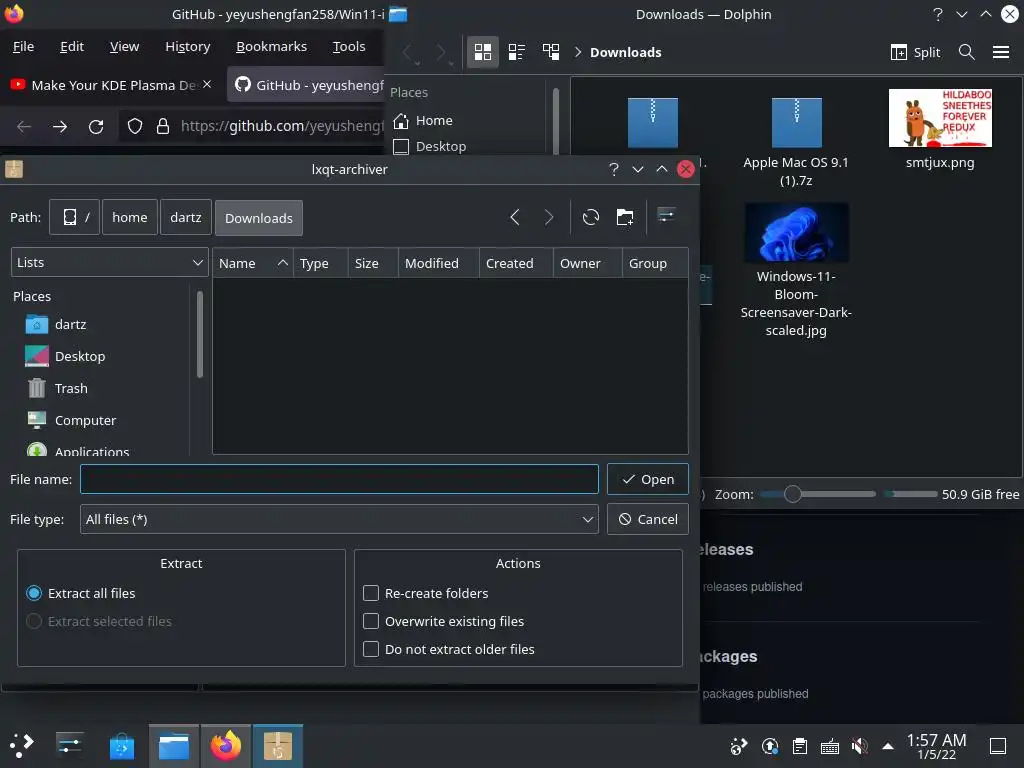Sort by Group column header
Screen dimensions: 1024x768
tap(655, 263)
